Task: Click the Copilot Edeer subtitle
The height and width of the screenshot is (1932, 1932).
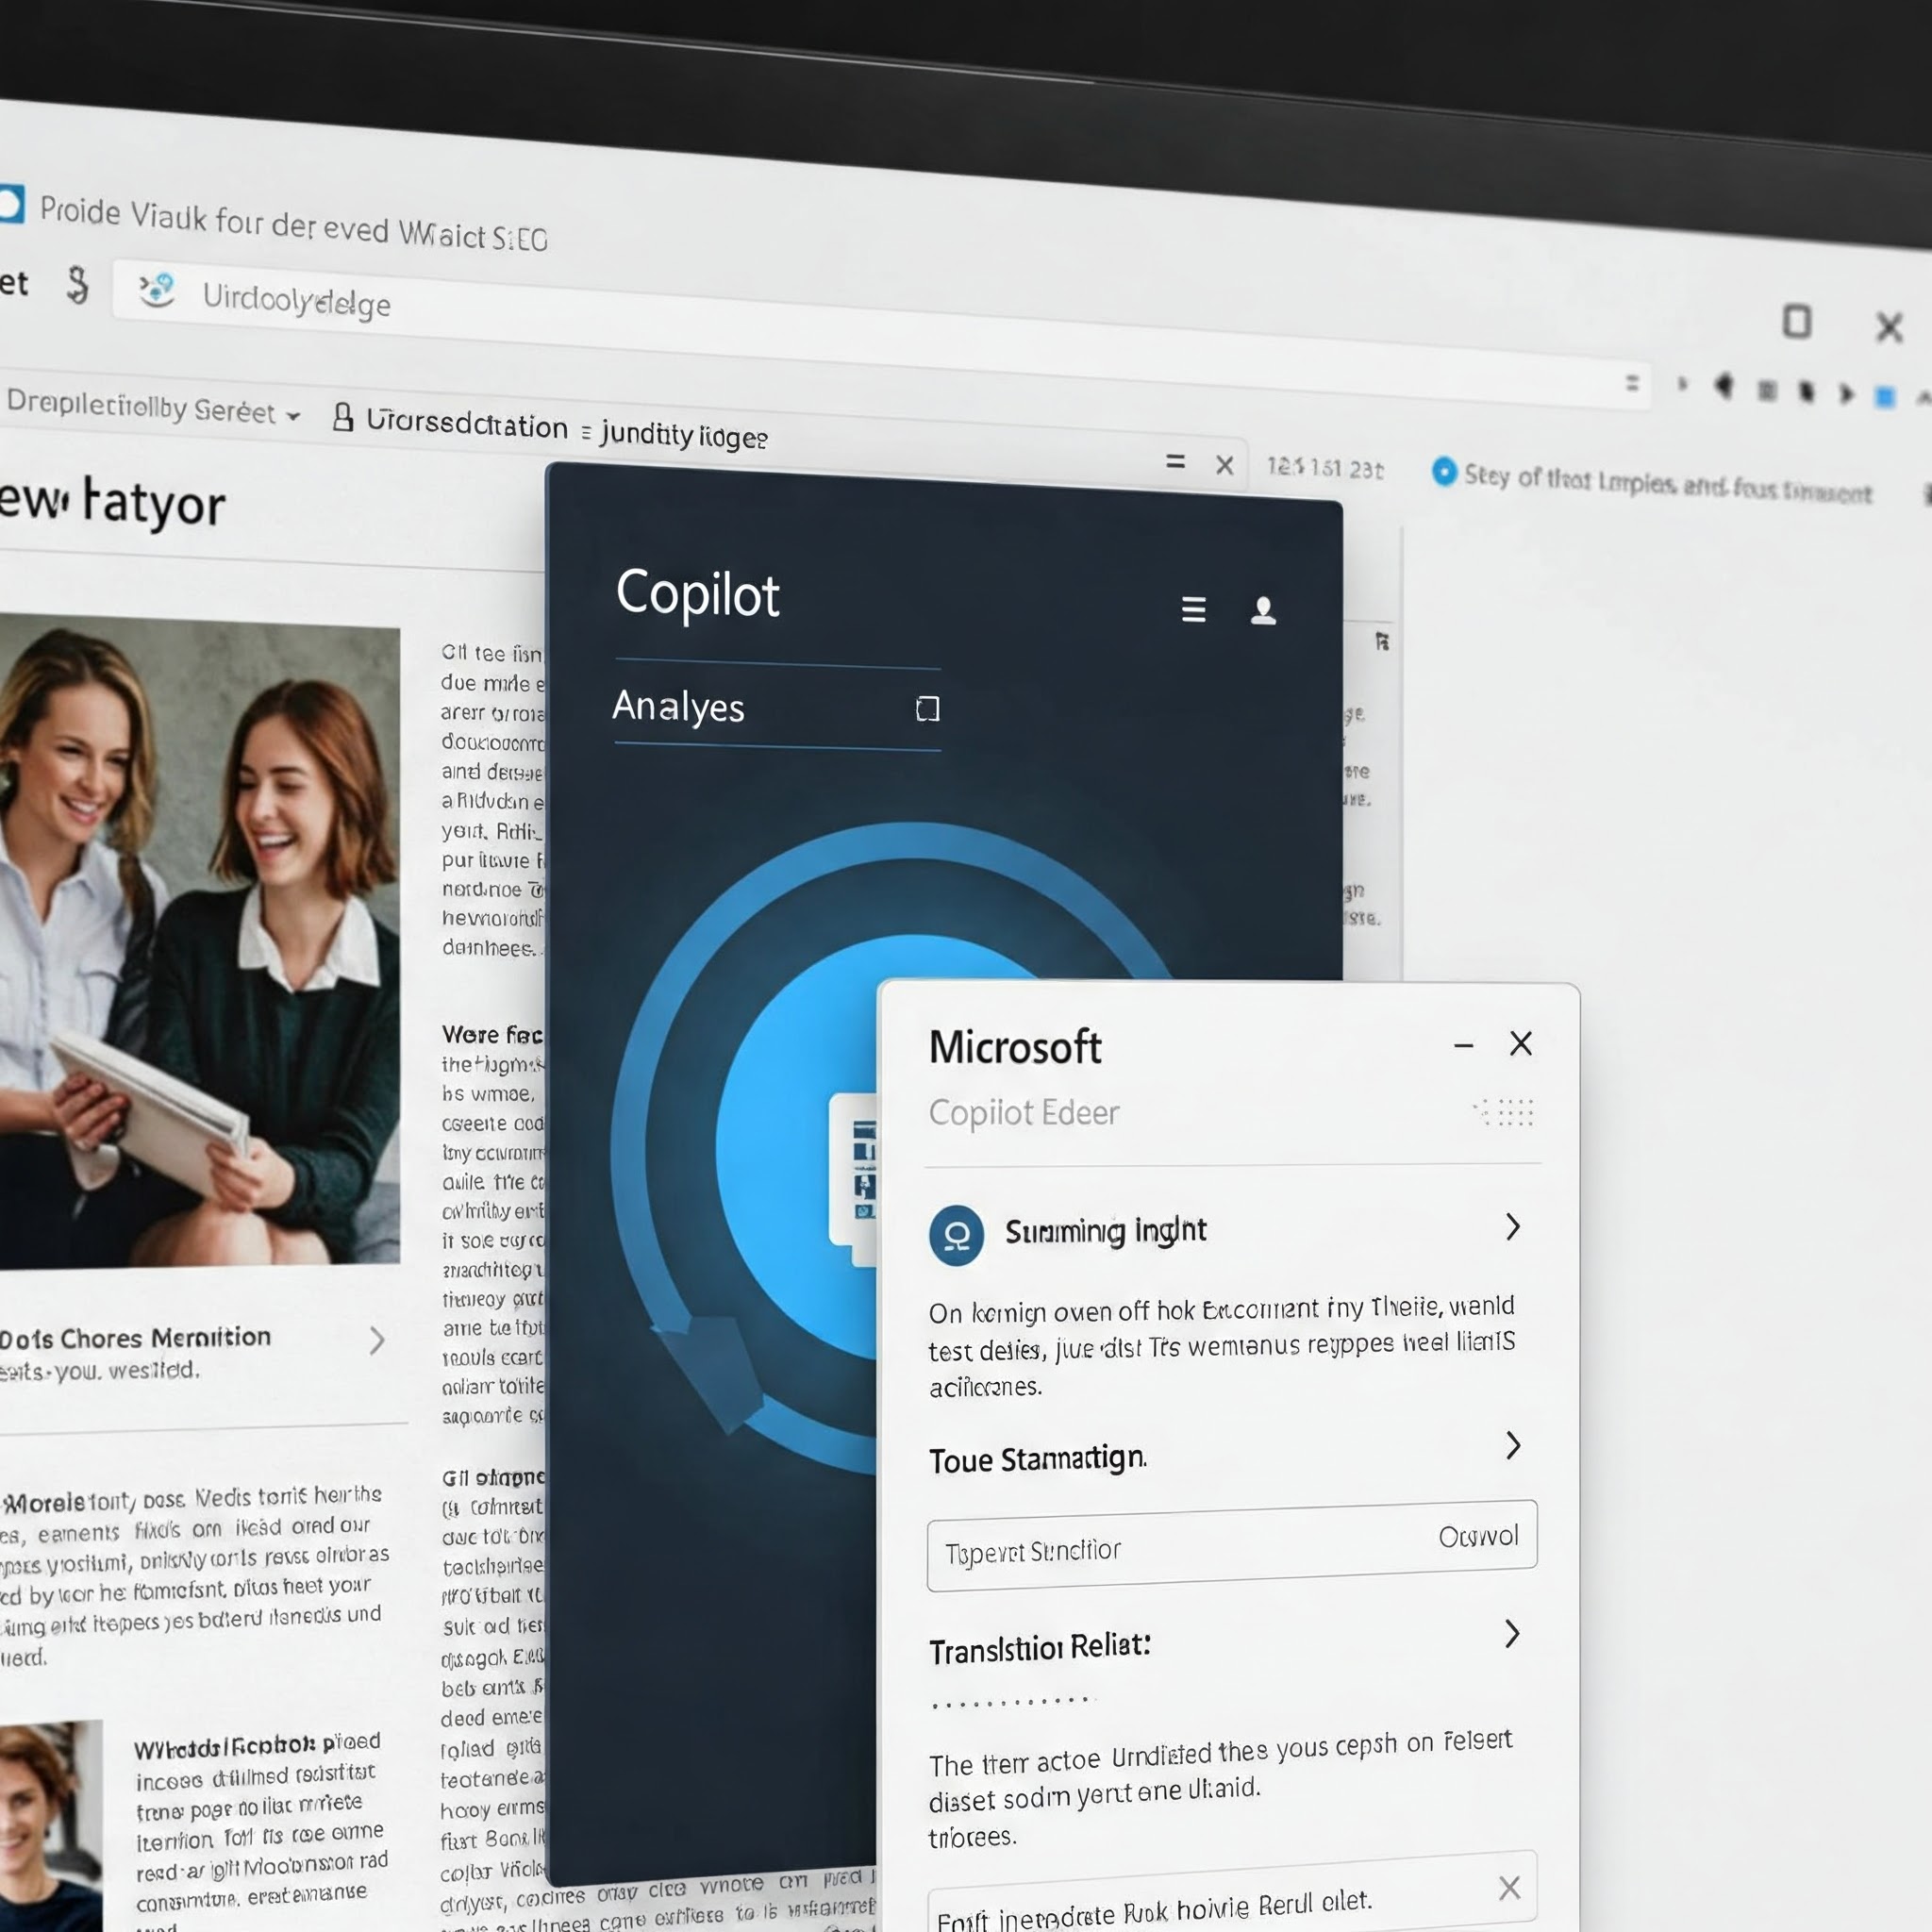Action: [1023, 1113]
